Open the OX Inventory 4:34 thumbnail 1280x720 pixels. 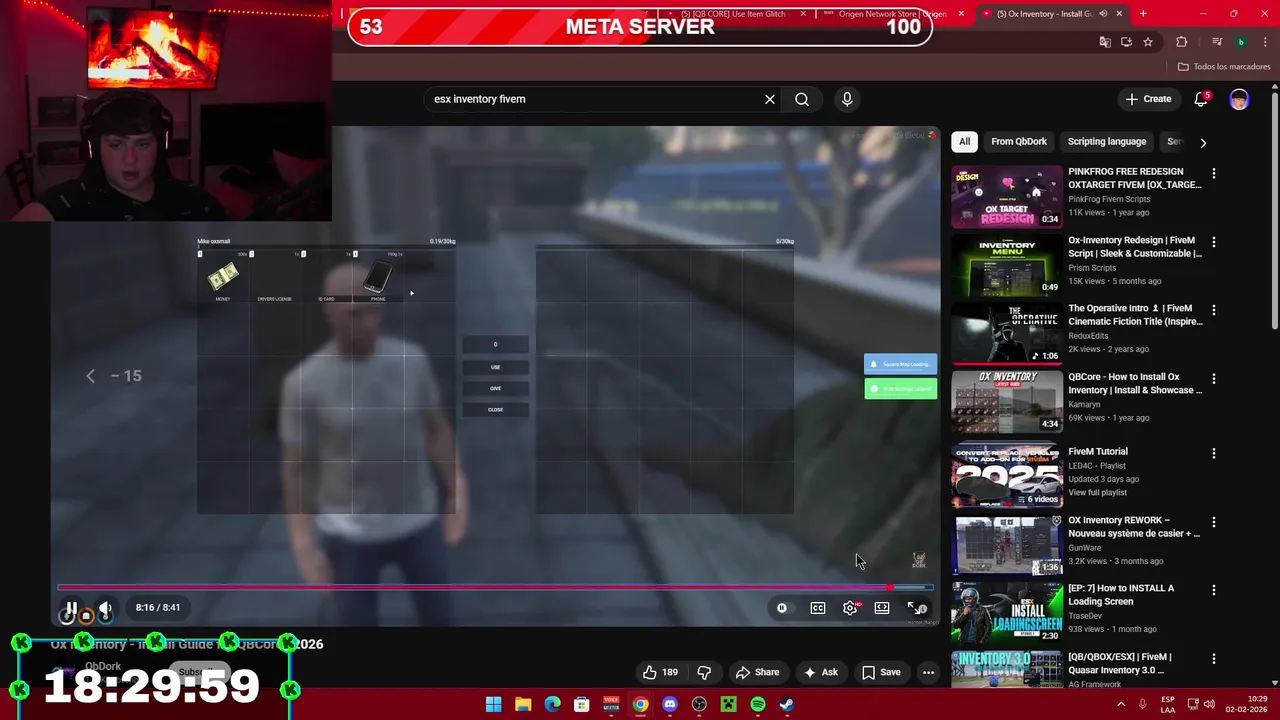(1007, 402)
